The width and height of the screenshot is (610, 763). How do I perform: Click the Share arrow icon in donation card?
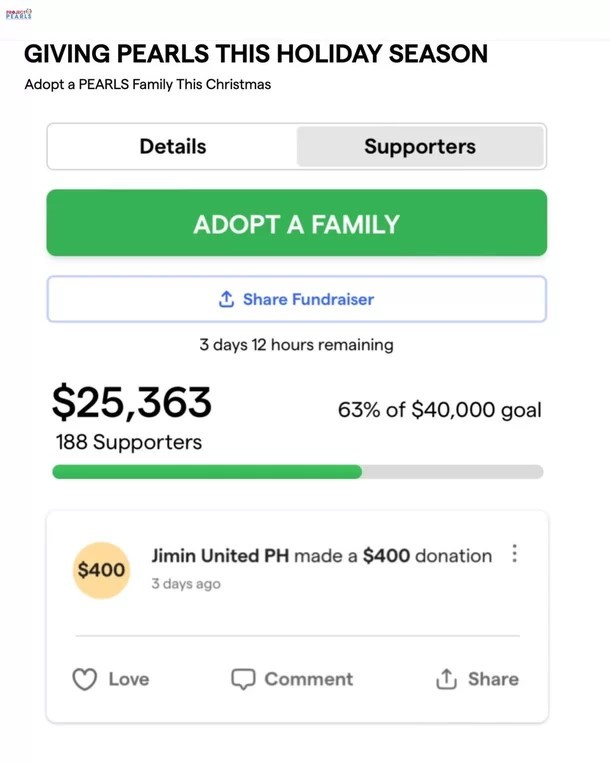coord(446,680)
